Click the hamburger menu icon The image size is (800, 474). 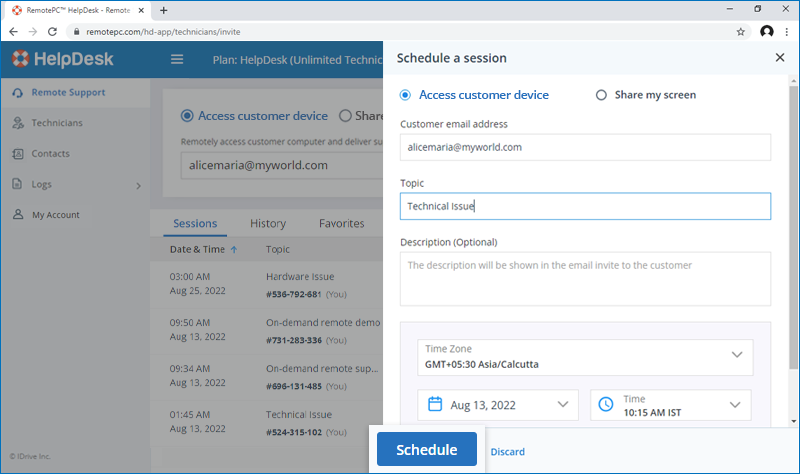click(177, 59)
